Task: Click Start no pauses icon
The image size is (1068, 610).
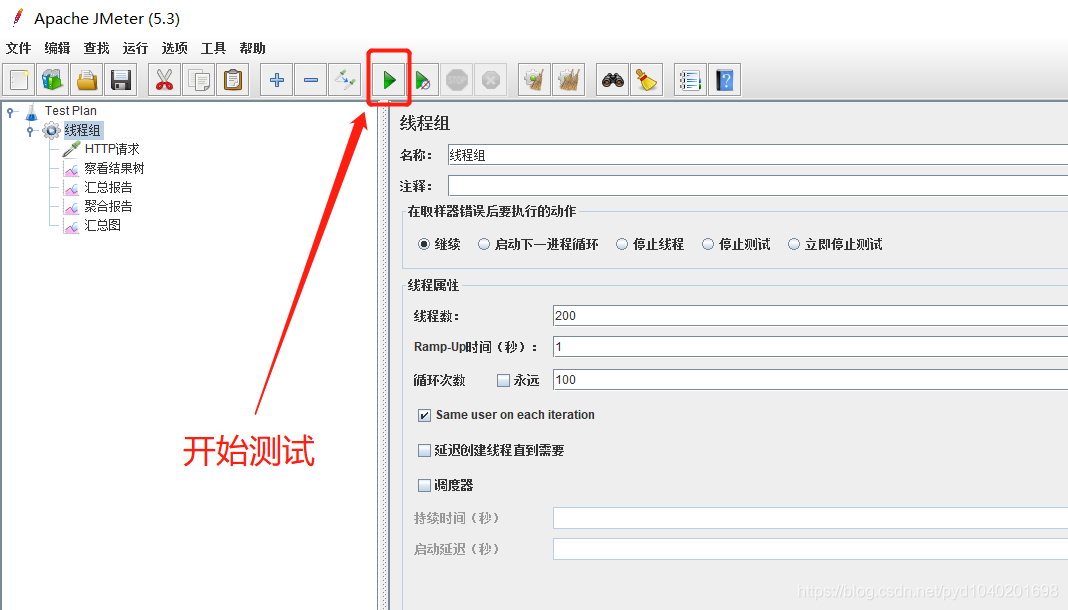Action: [x=422, y=80]
